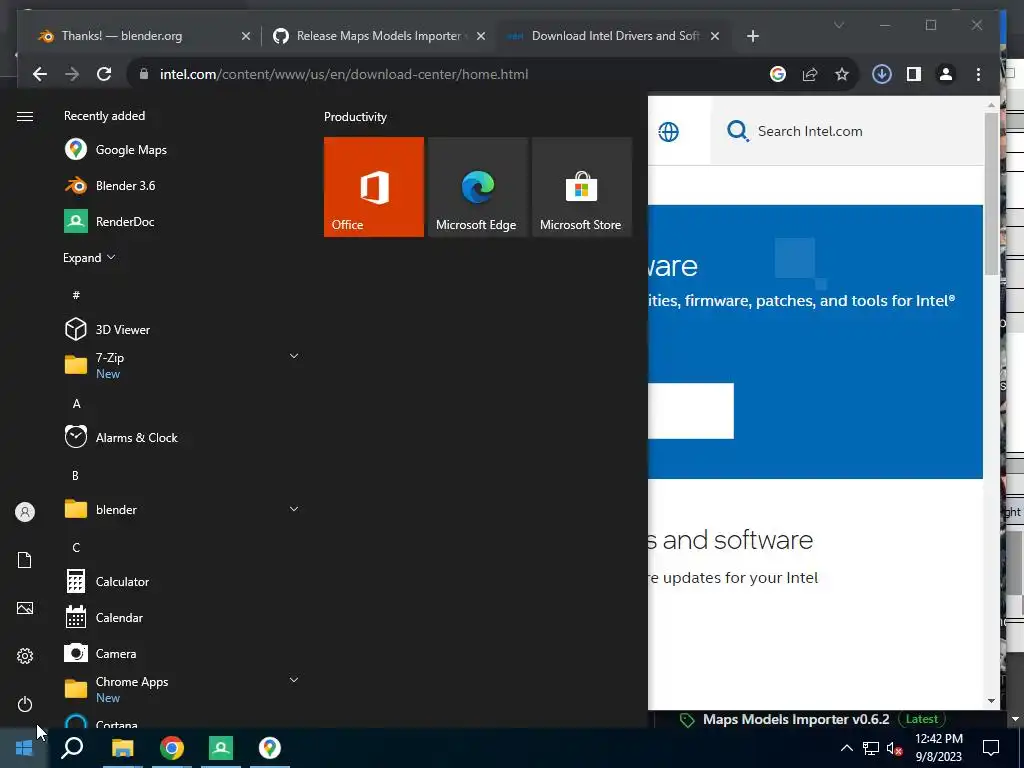Bookmark this page with the star icon

tap(842, 74)
